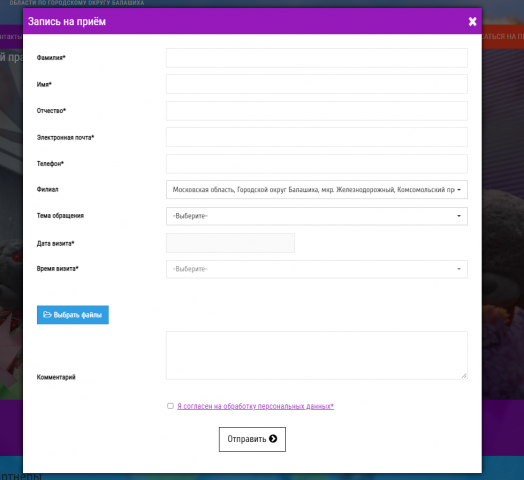Image resolution: width=524 pixels, height=480 pixels.
Task: Open the Филиал dropdown list
Action: 317,190
